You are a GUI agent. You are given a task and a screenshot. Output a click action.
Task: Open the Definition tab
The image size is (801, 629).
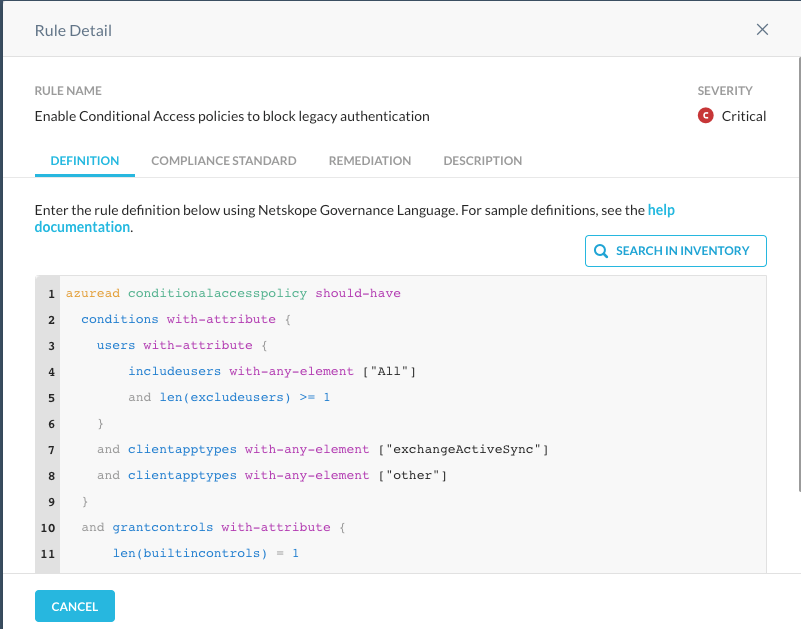85,160
